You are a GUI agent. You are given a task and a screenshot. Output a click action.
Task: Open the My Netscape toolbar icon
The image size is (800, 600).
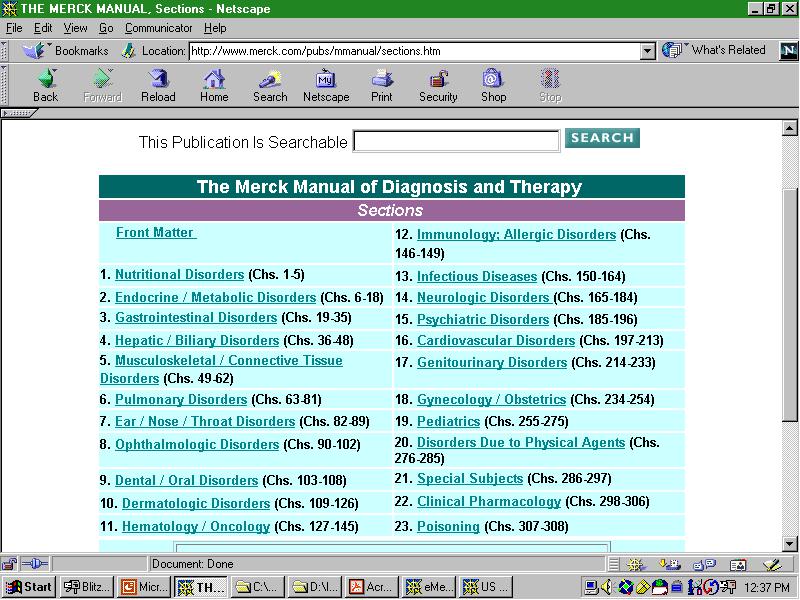tap(326, 85)
